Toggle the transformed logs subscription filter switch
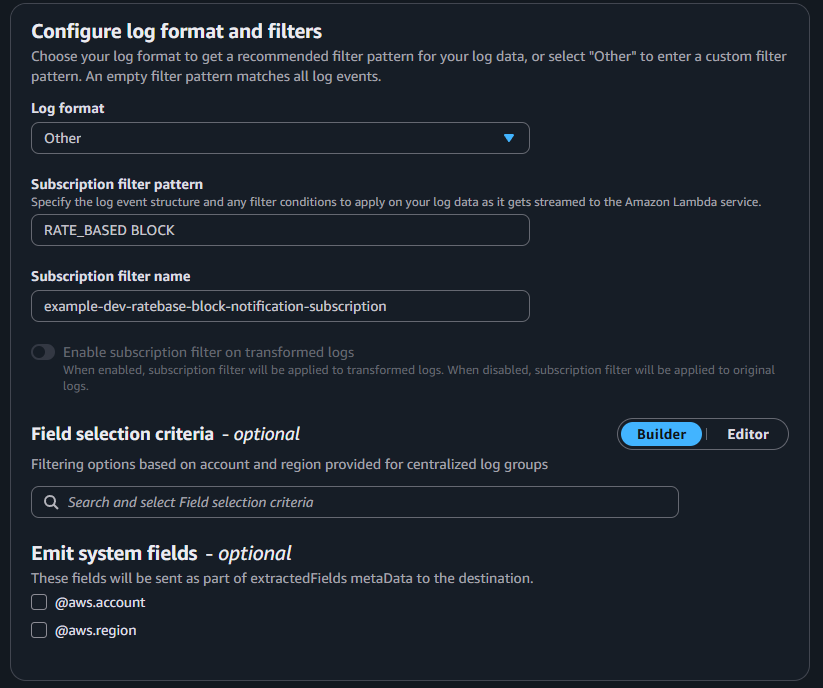The image size is (823, 688). (43, 352)
